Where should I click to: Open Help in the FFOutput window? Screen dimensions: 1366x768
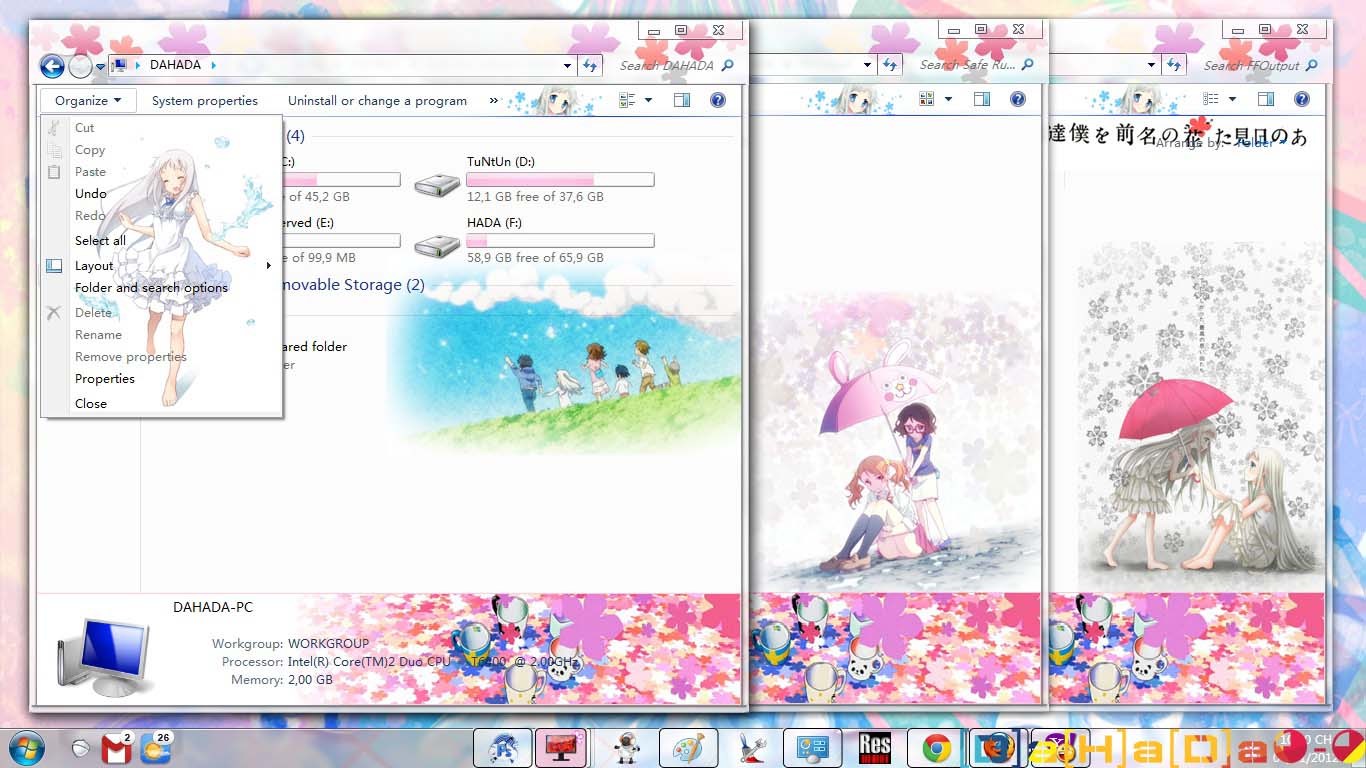(x=1302, y=100)
